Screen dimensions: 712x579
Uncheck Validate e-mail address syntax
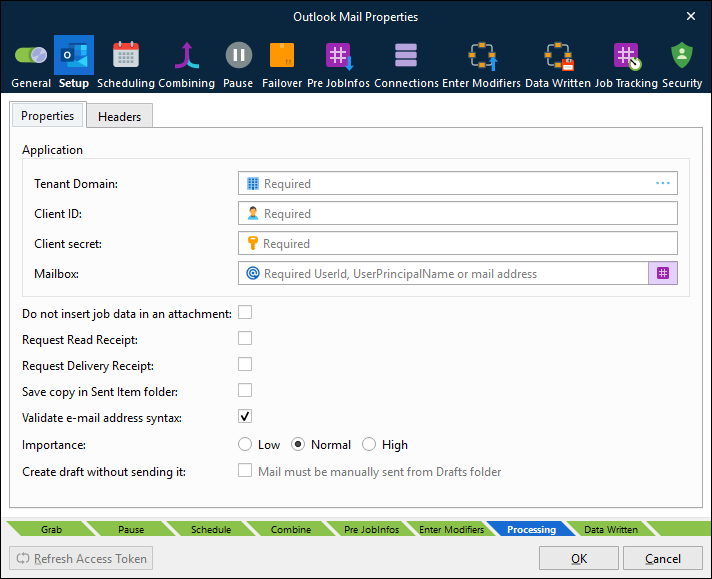pos(245,416)
